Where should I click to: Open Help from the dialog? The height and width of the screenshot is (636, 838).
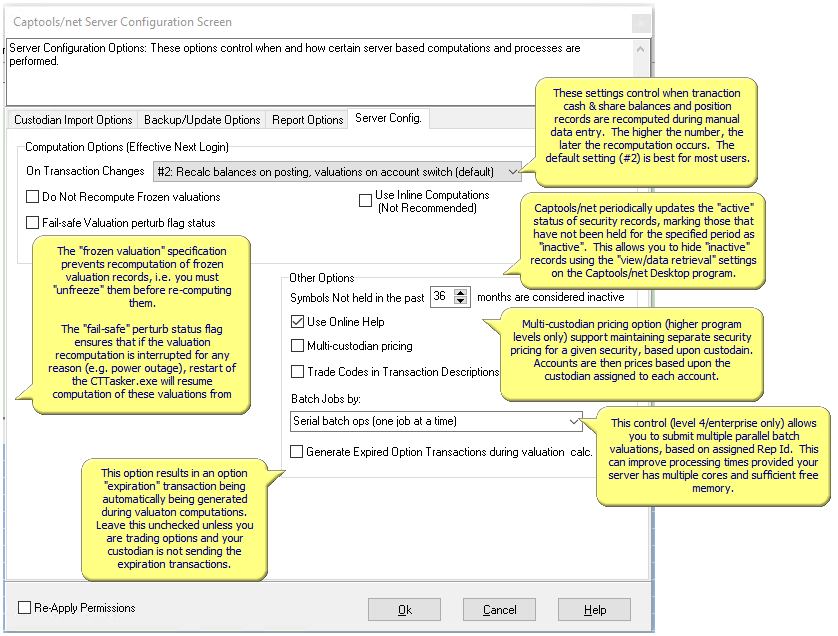tap(594, 609)
